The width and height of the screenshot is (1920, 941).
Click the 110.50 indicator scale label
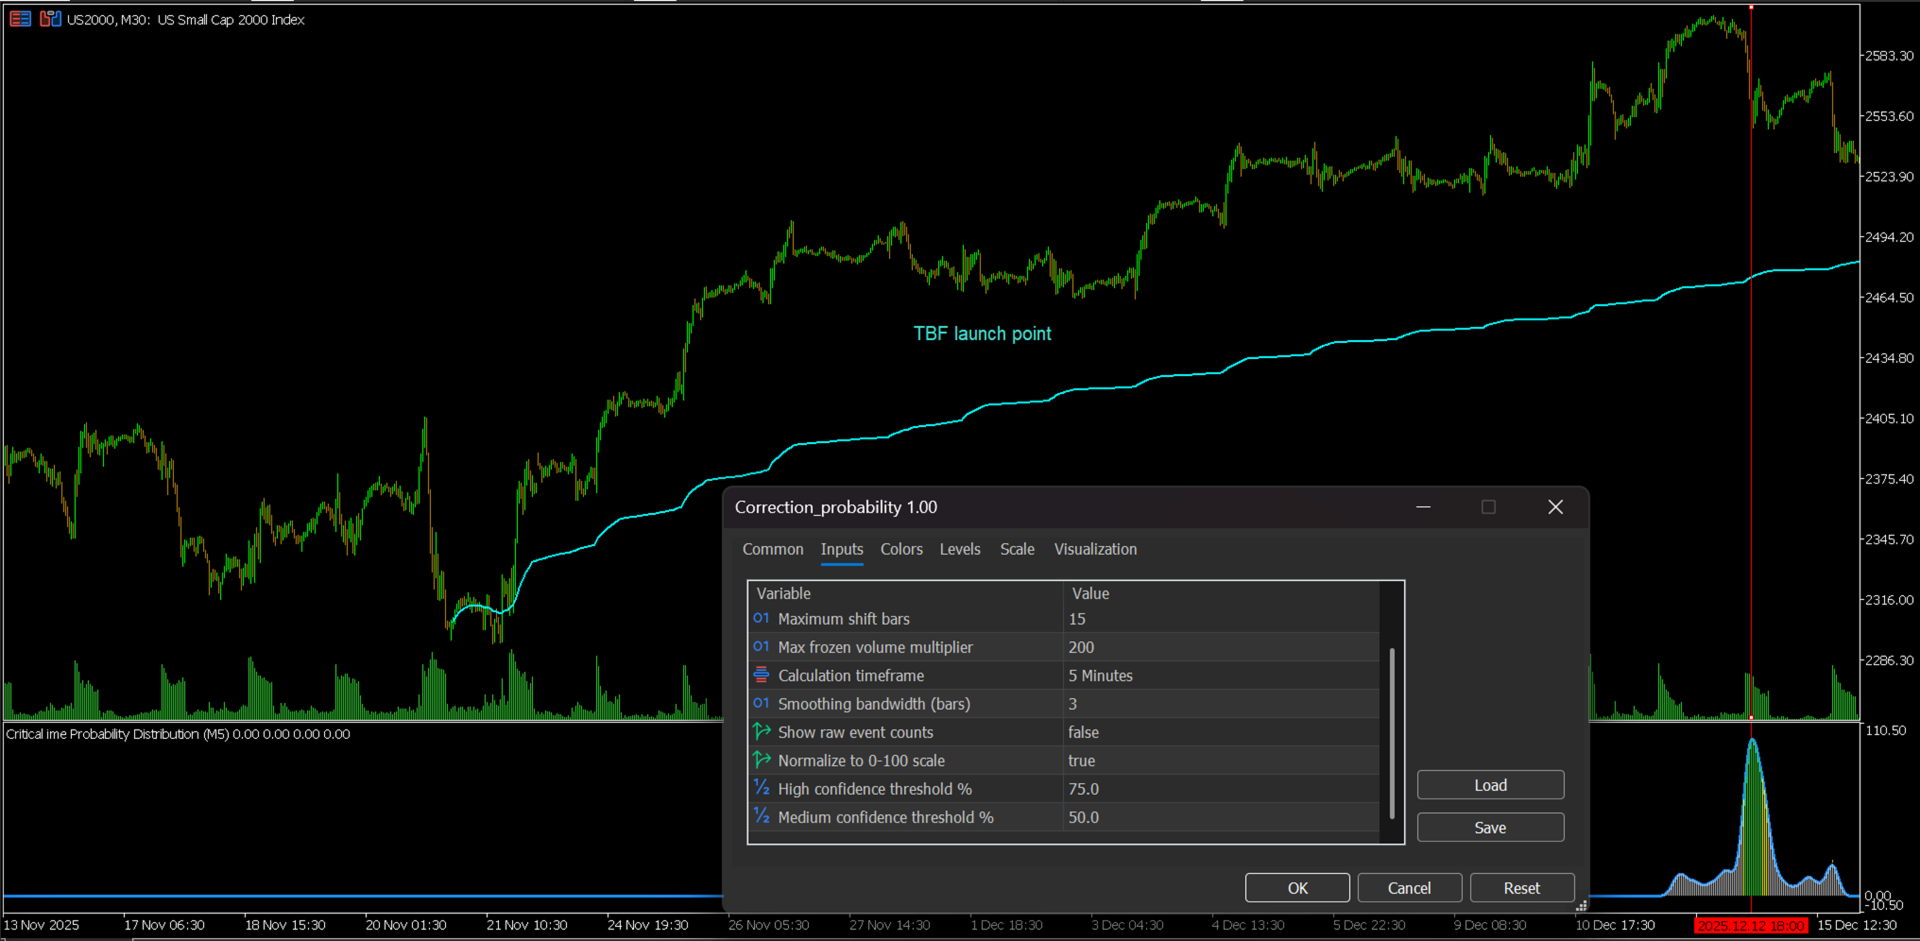pos(1886,731)
